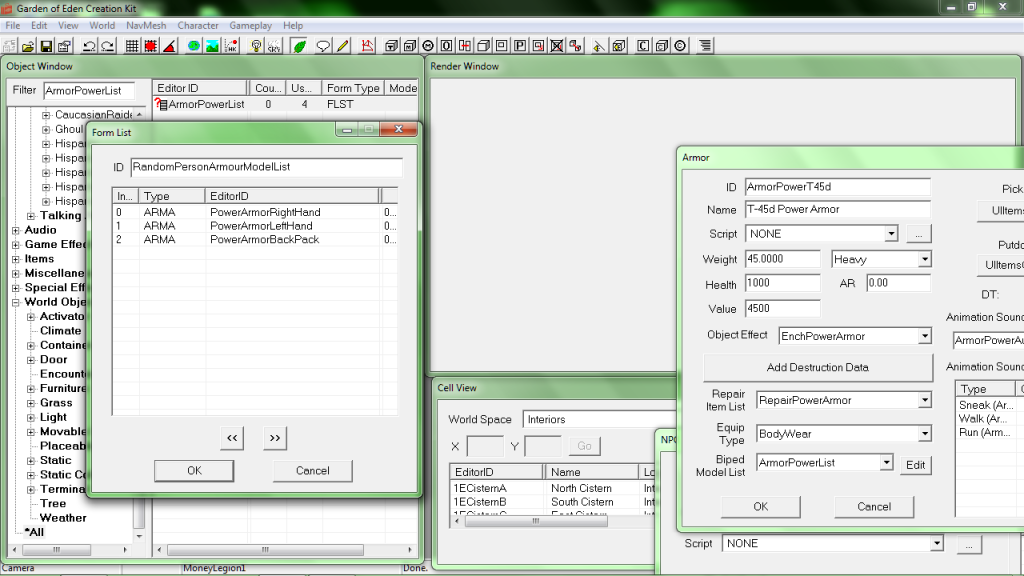Click the crossed-out box toolbar icon
Image resolution: width=1024 pixels, height=576 pixels.
click(x=556, y=46)
